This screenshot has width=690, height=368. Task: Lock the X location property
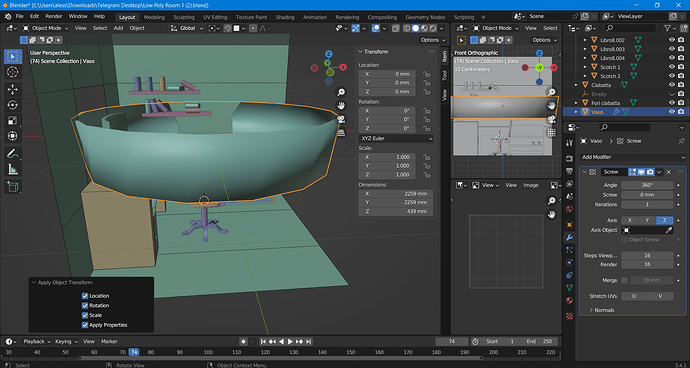coord(426,74)
